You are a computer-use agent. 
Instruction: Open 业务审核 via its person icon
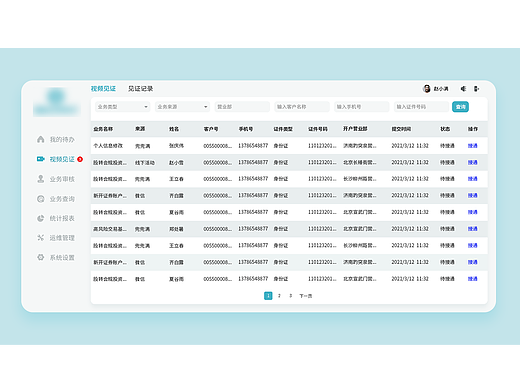pyautogui.click(x=41, y=179)
